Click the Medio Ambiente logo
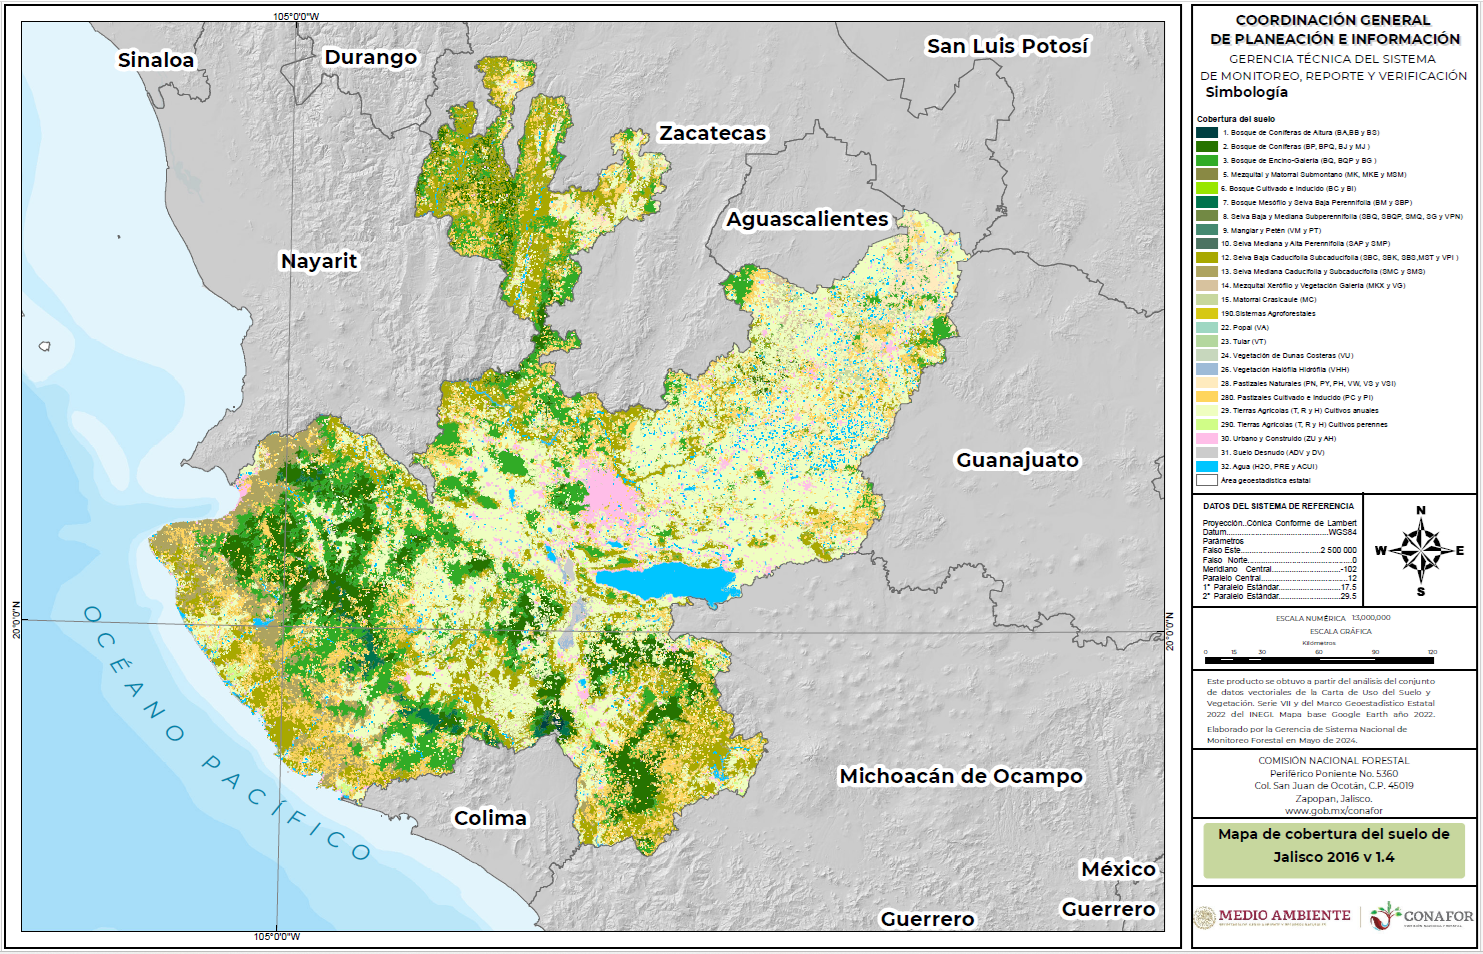The image size is (1483, 954). tap(1272, 916)
